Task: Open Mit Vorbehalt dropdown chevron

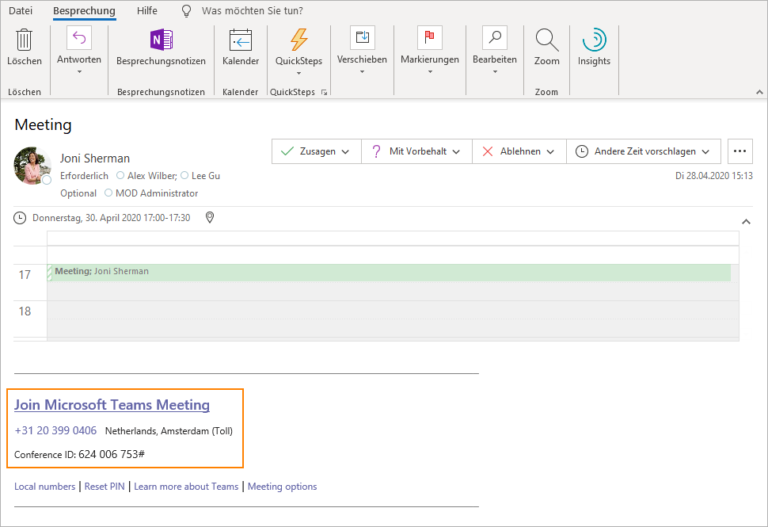Action: tap(456, 152)
